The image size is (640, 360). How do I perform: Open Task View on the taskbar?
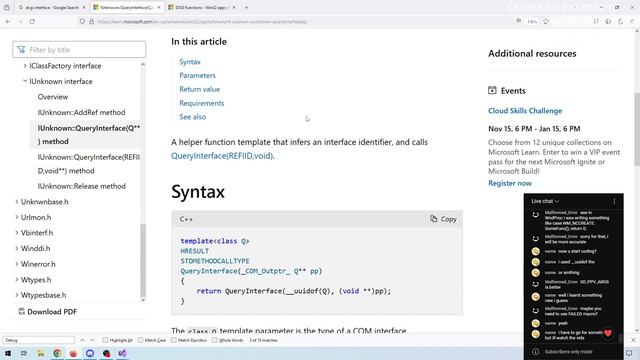[x=24, y=353]
